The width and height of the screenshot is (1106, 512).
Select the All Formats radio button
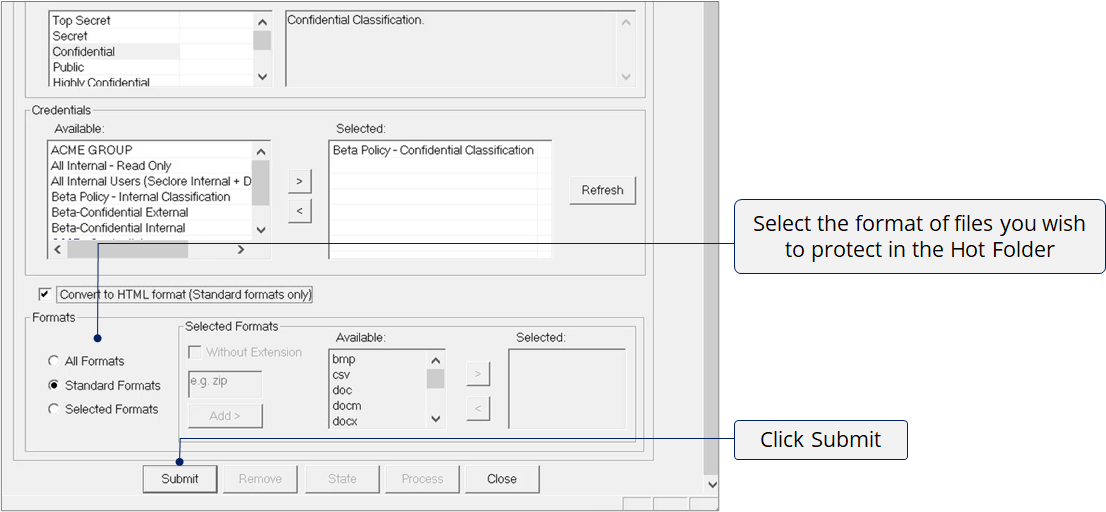click(x=53, y=361)
